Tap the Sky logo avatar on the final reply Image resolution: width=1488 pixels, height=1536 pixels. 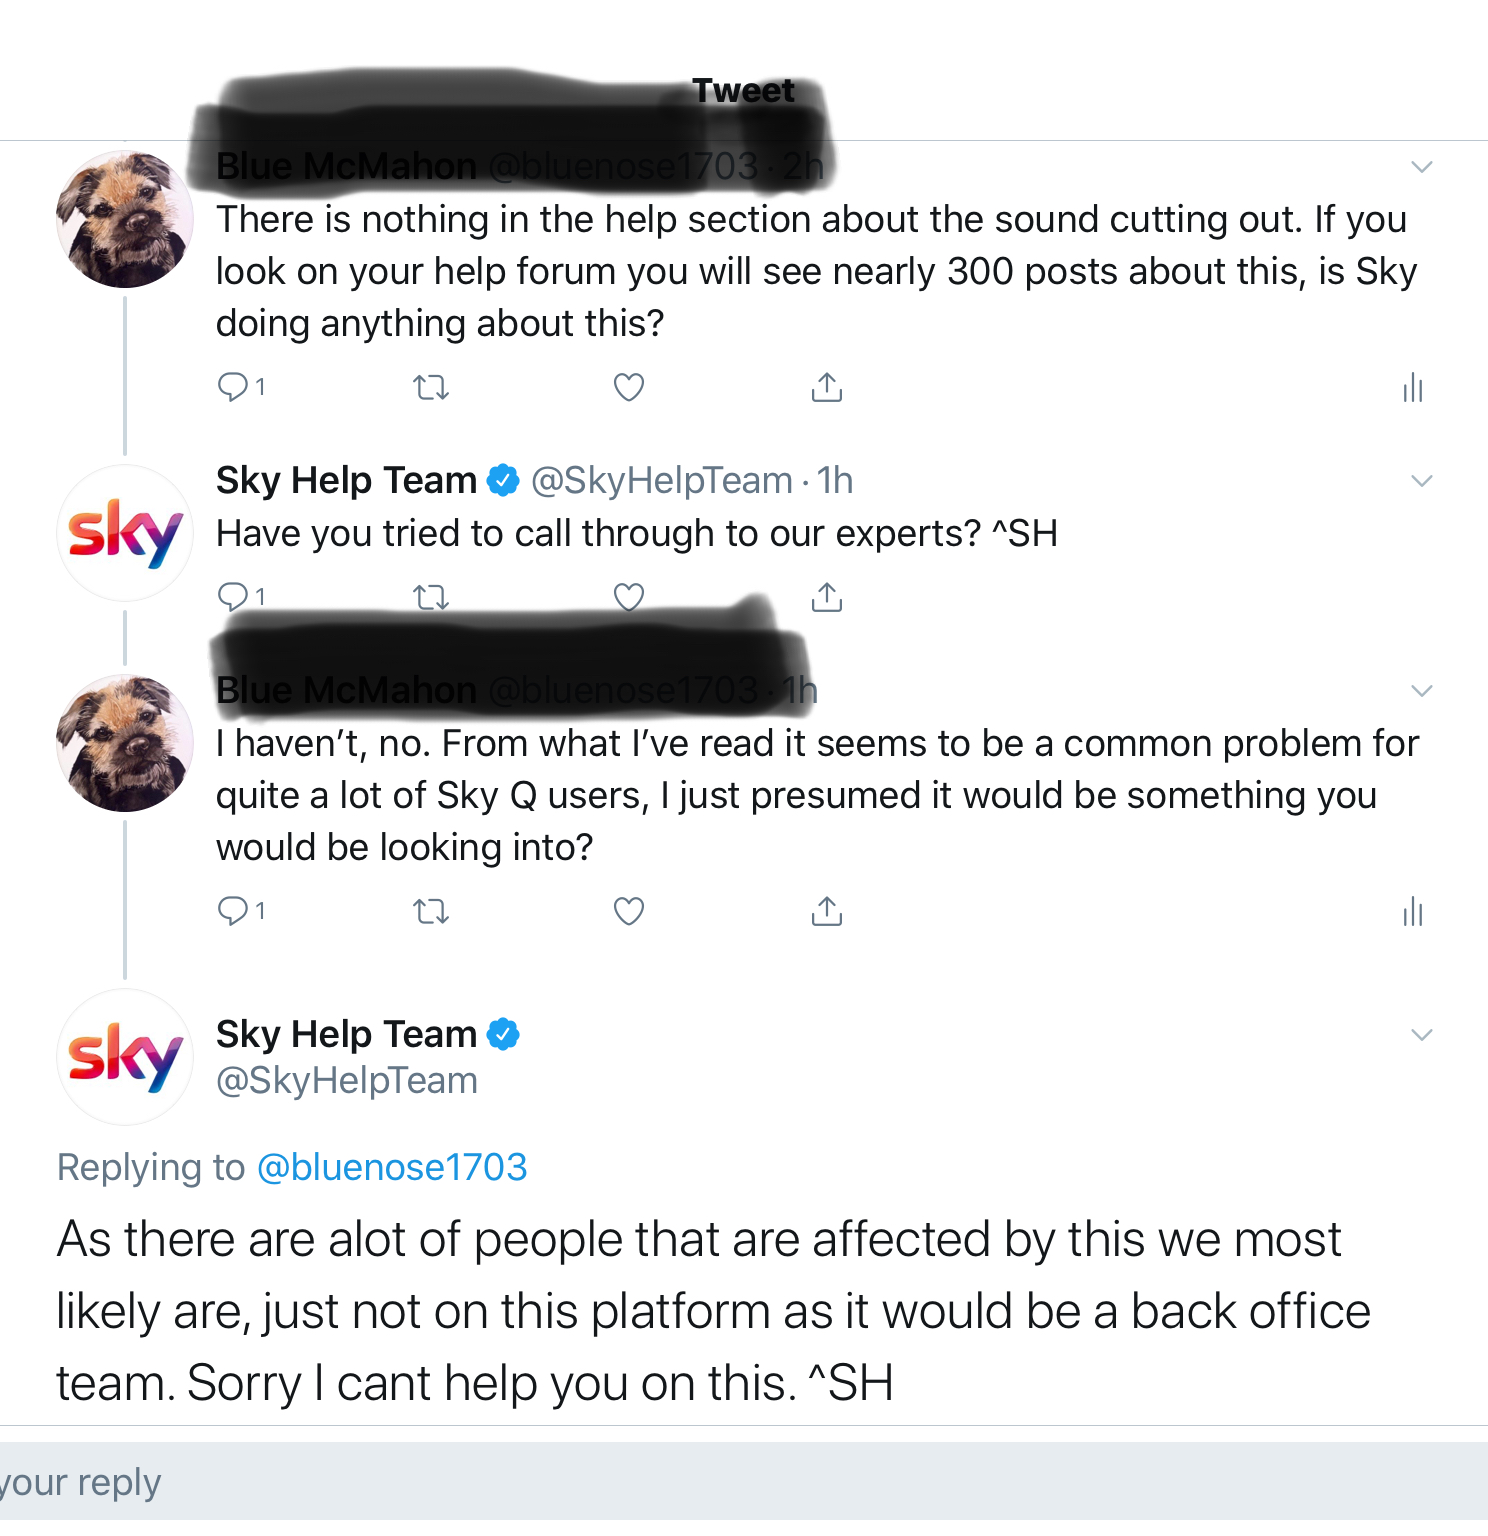pyautogui.click(x=125, y=1057)
